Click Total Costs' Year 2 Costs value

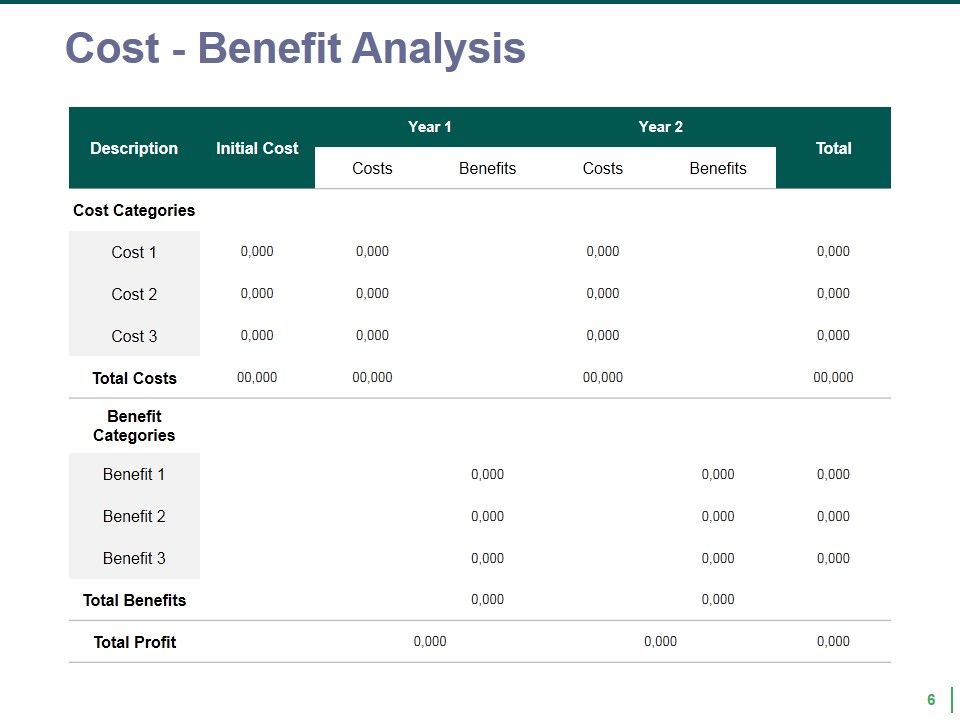coord(602,377)
